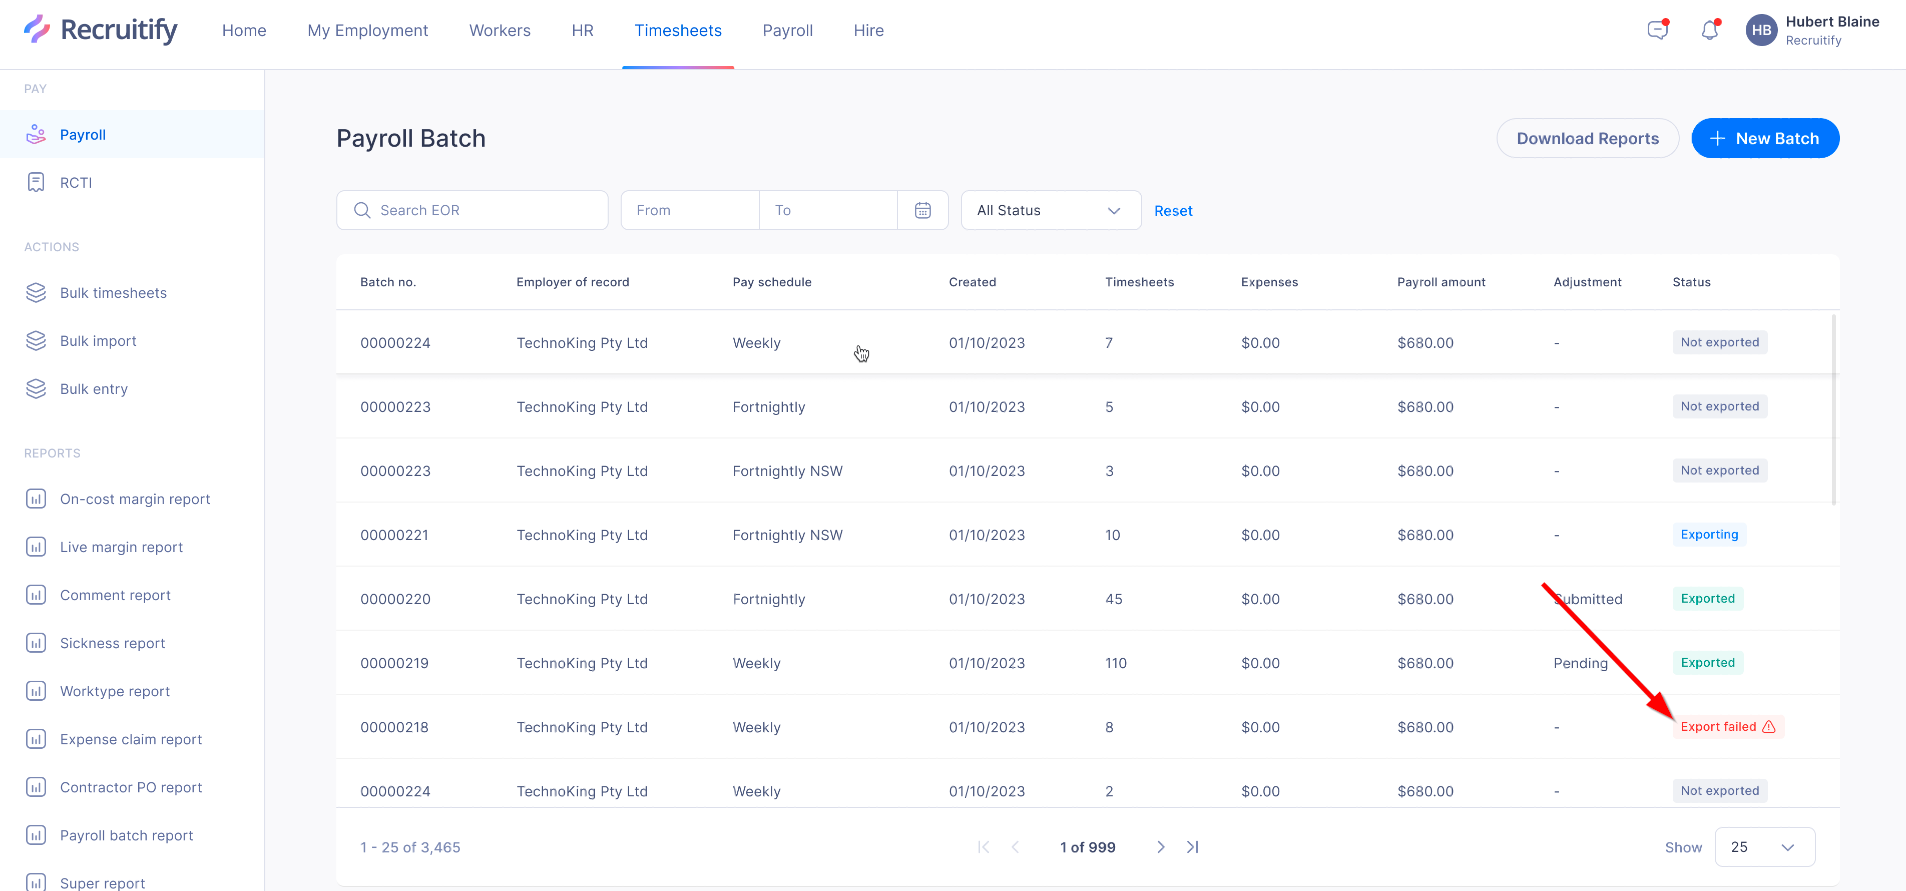The width and height of the screenshot is (1906, 891).
Task: Click the Recruitify logo
Action: (x=100, y=30)
